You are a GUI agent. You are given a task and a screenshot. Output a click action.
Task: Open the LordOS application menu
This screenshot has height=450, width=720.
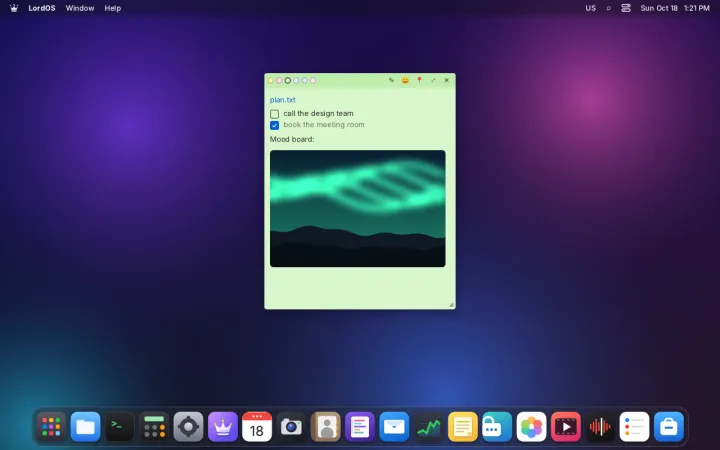pos(42,8)
